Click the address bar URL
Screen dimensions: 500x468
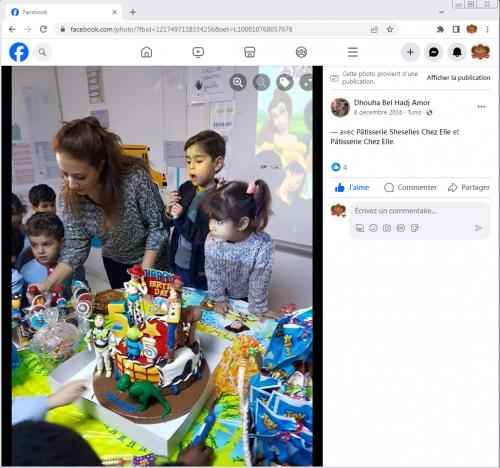pos(181,29)
